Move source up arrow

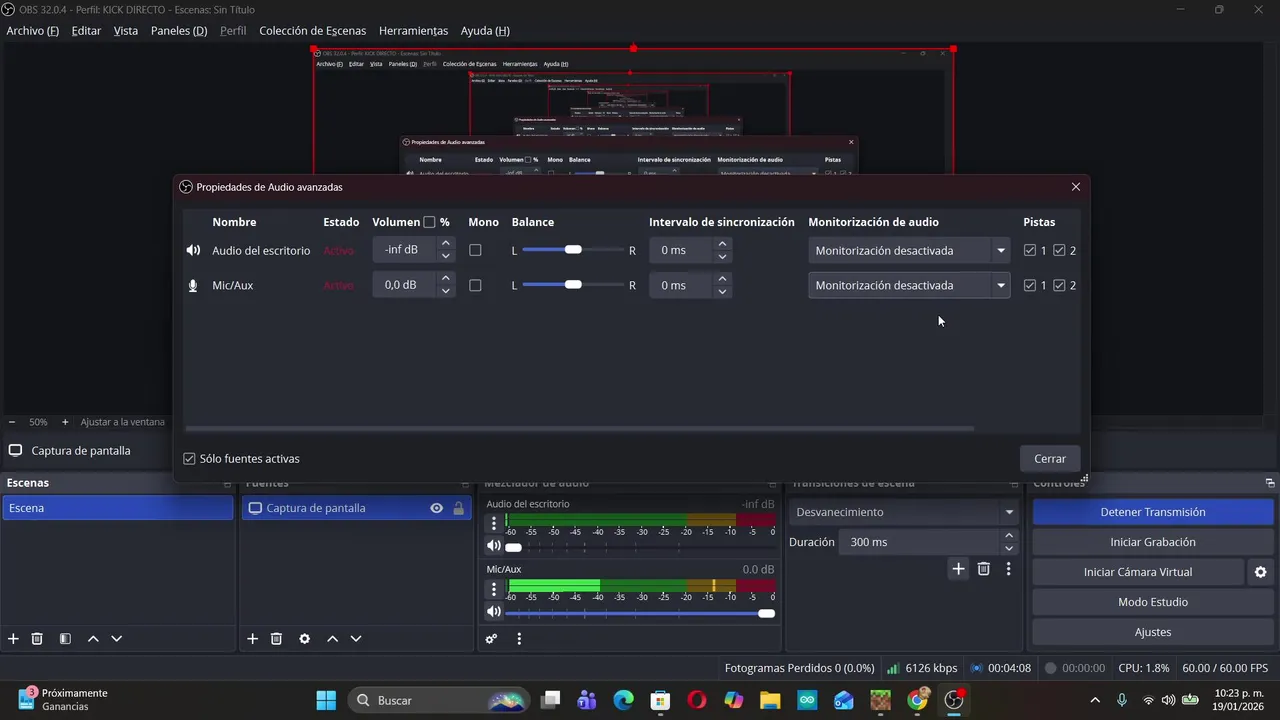tap(332, 639)
